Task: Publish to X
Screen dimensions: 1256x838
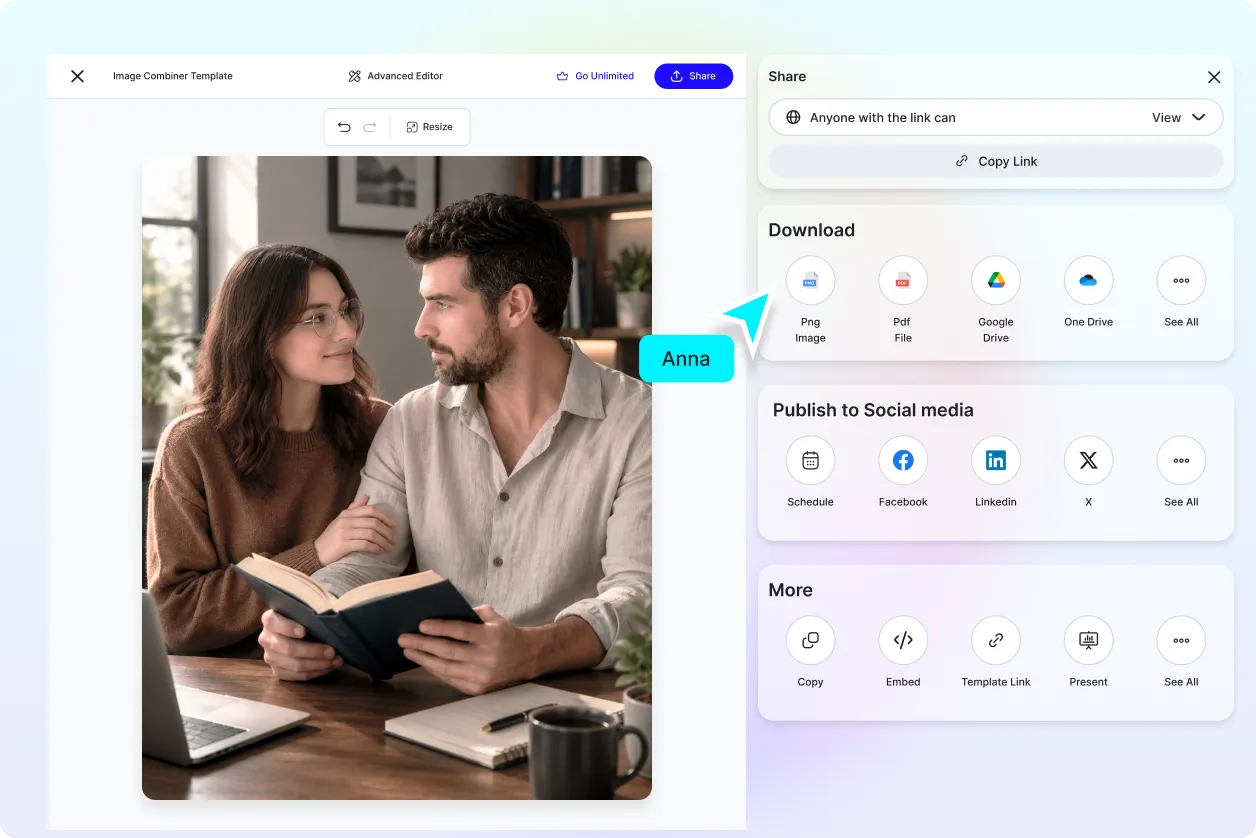Action: point(1088,461)
